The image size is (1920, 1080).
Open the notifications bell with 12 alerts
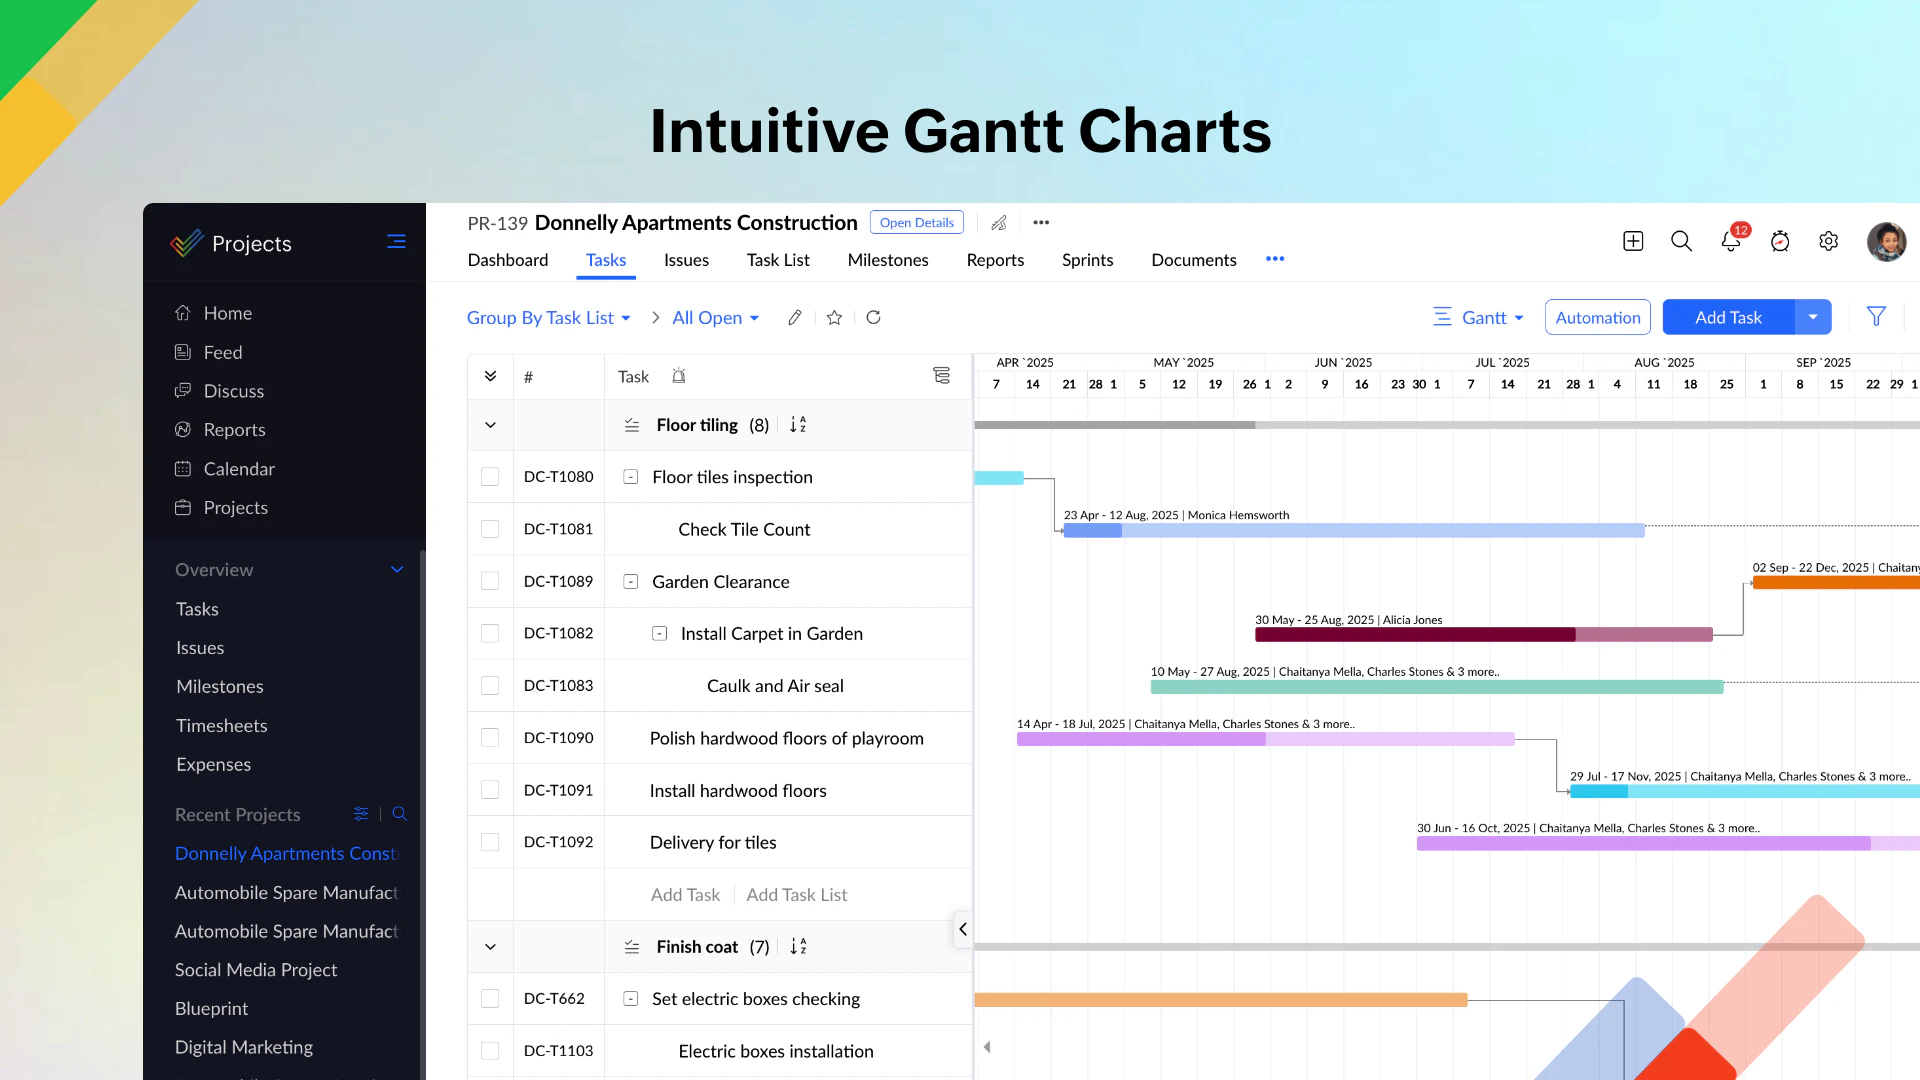point(1730,242)
